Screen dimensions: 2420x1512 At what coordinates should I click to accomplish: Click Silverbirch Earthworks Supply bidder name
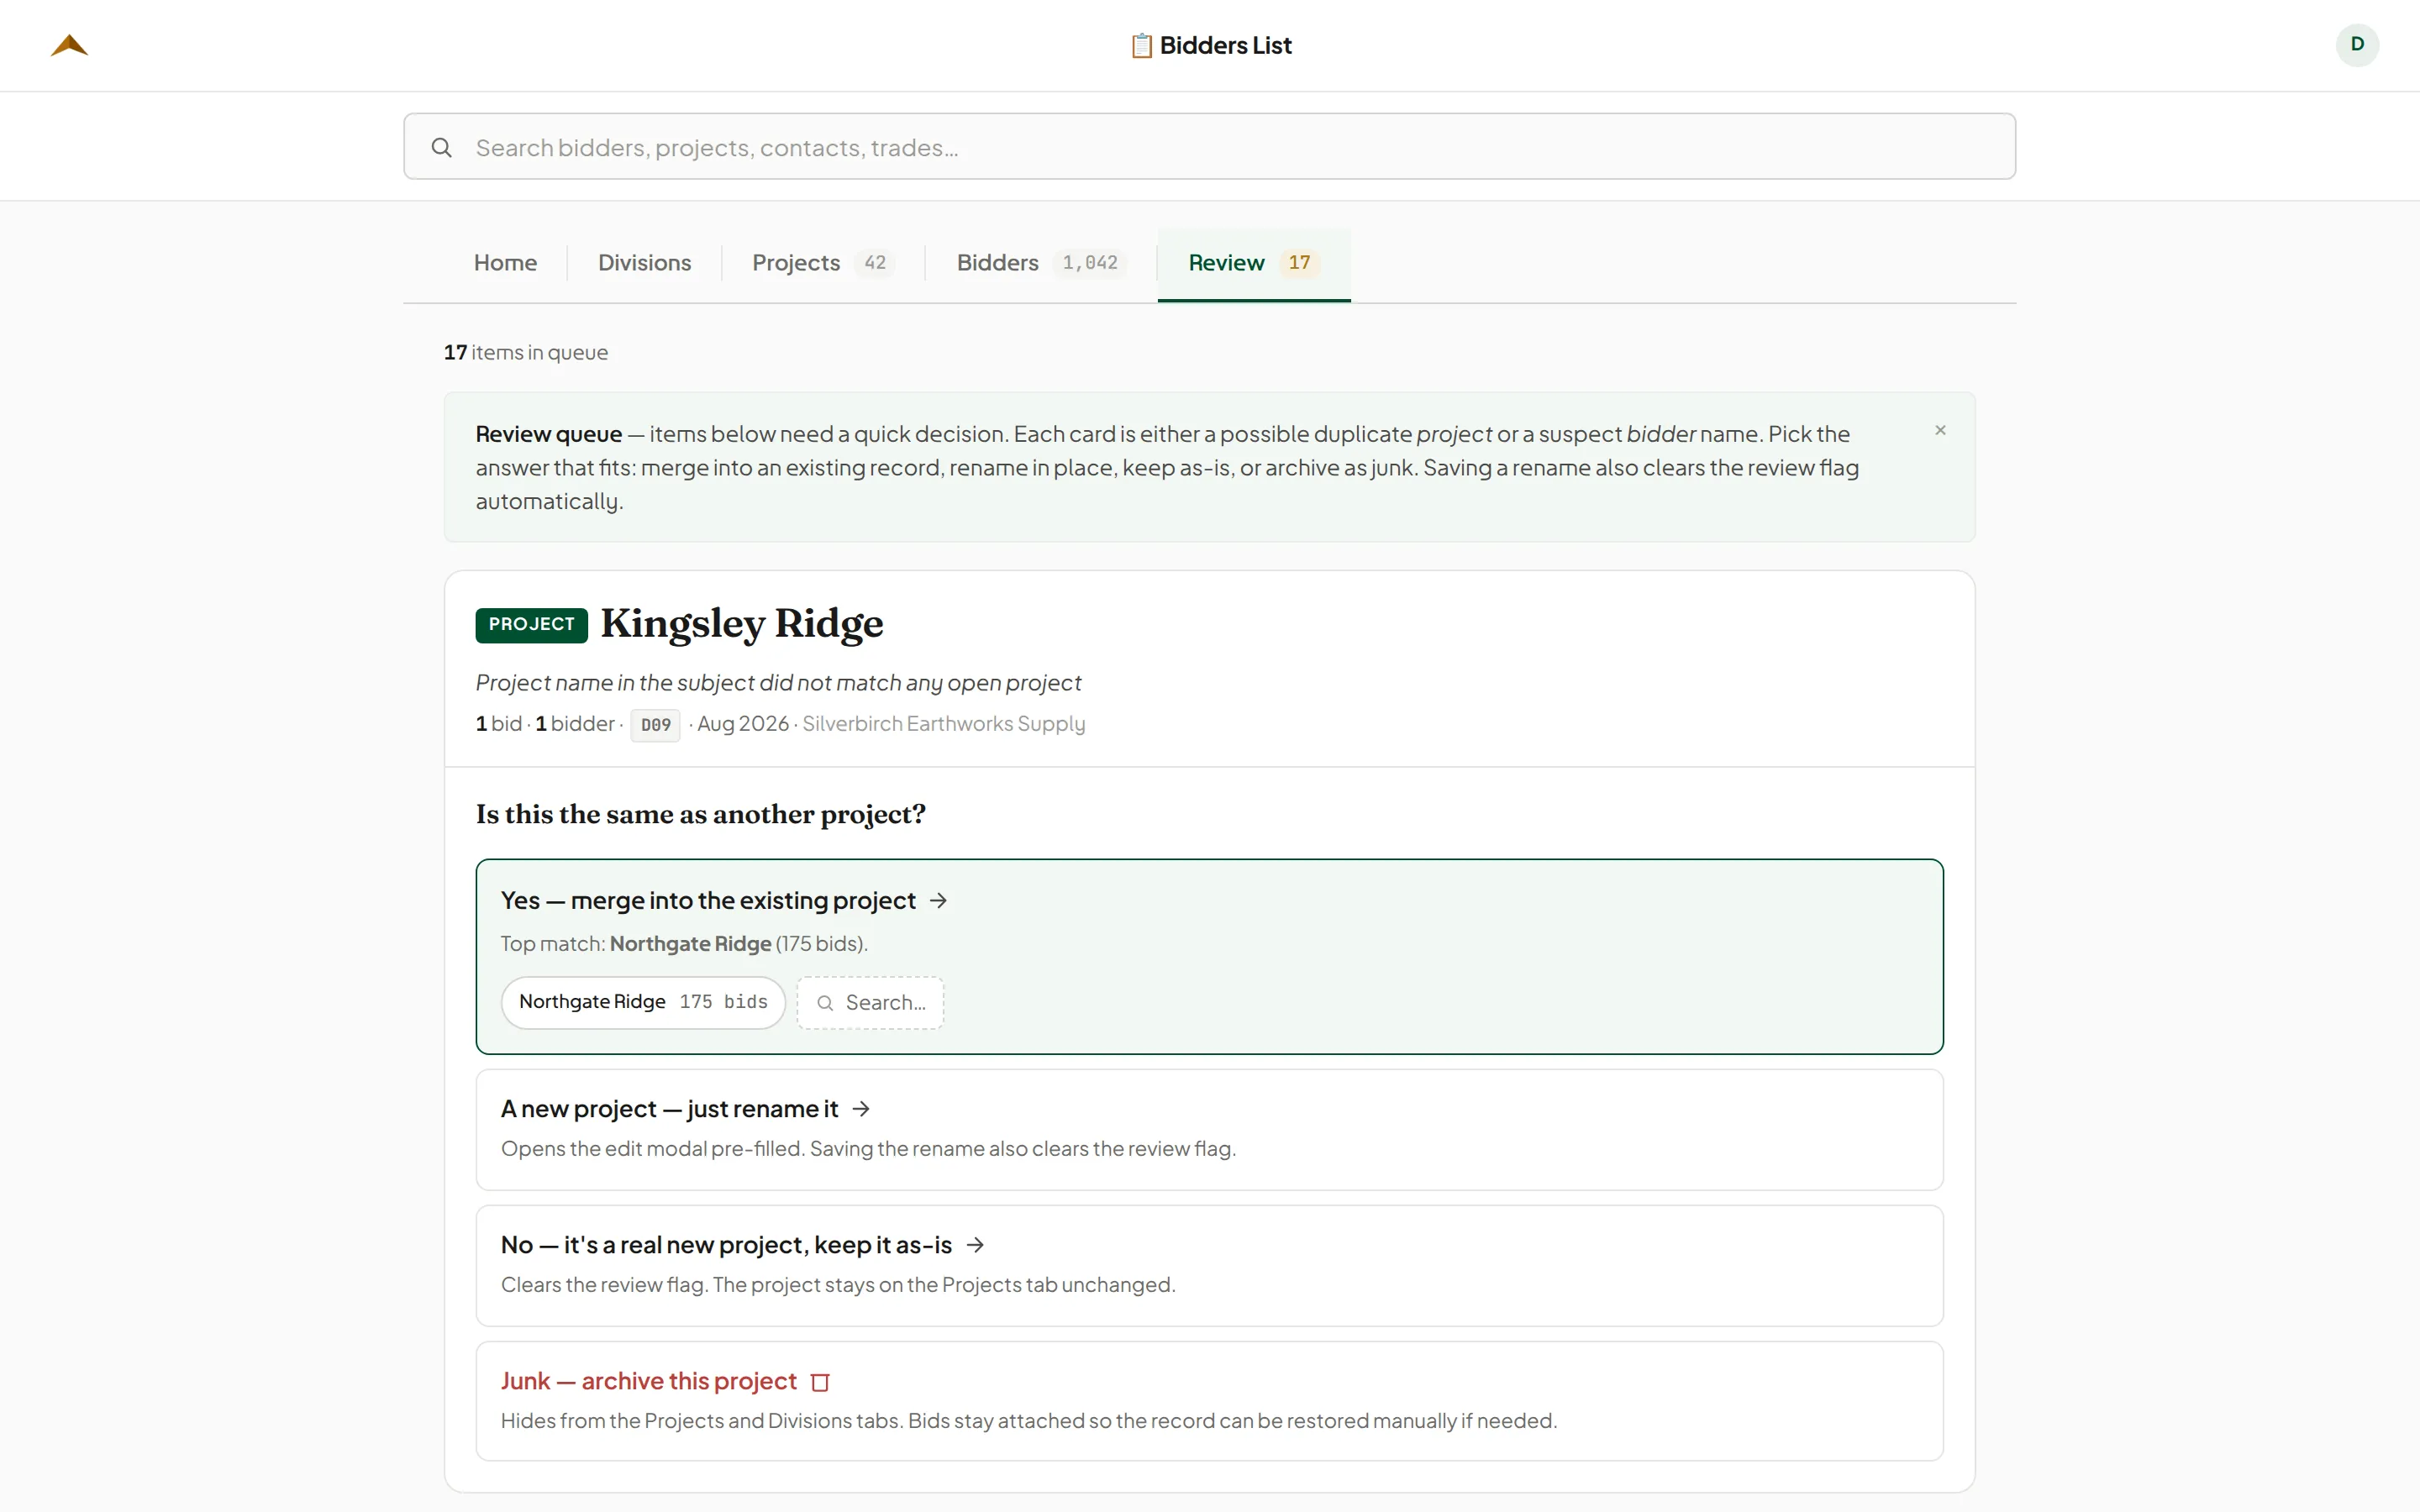click(943, 724)
